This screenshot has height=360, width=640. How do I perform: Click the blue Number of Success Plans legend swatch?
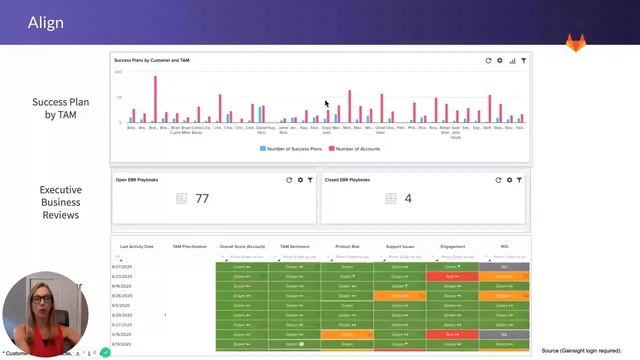[263, 149]
